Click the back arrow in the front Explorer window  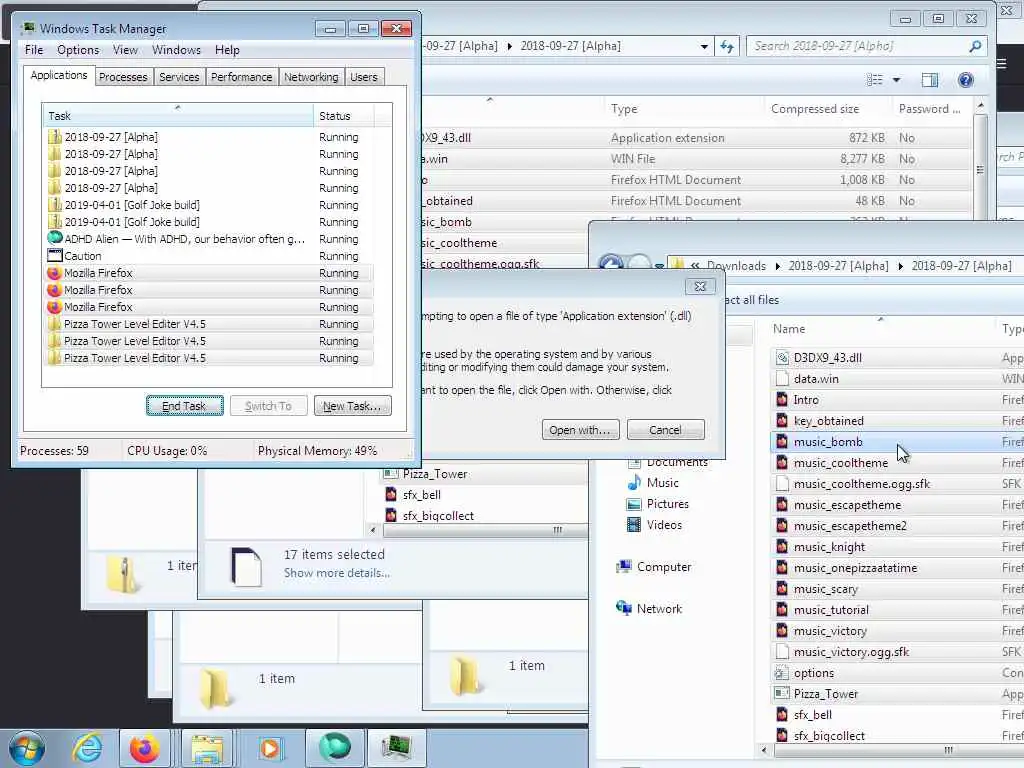611,263
